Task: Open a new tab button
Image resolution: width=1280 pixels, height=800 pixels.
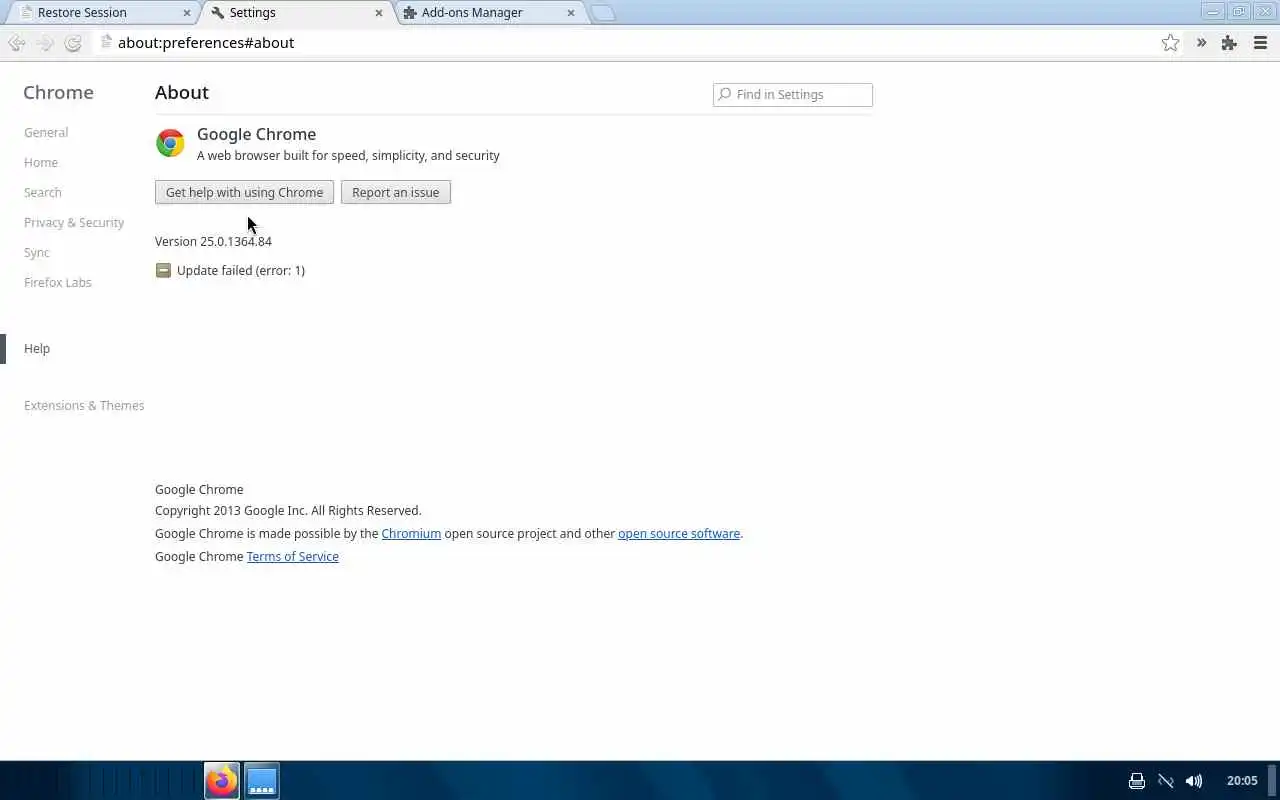Action: click(603, 13)
